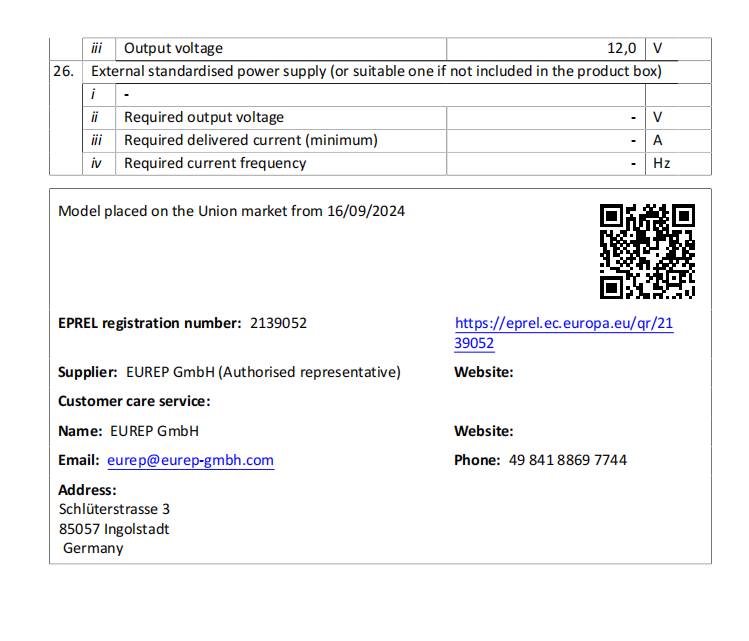Viewport: 749px width, 641px height.
Task: Select "Required current frequency" text
Action: 215,163
